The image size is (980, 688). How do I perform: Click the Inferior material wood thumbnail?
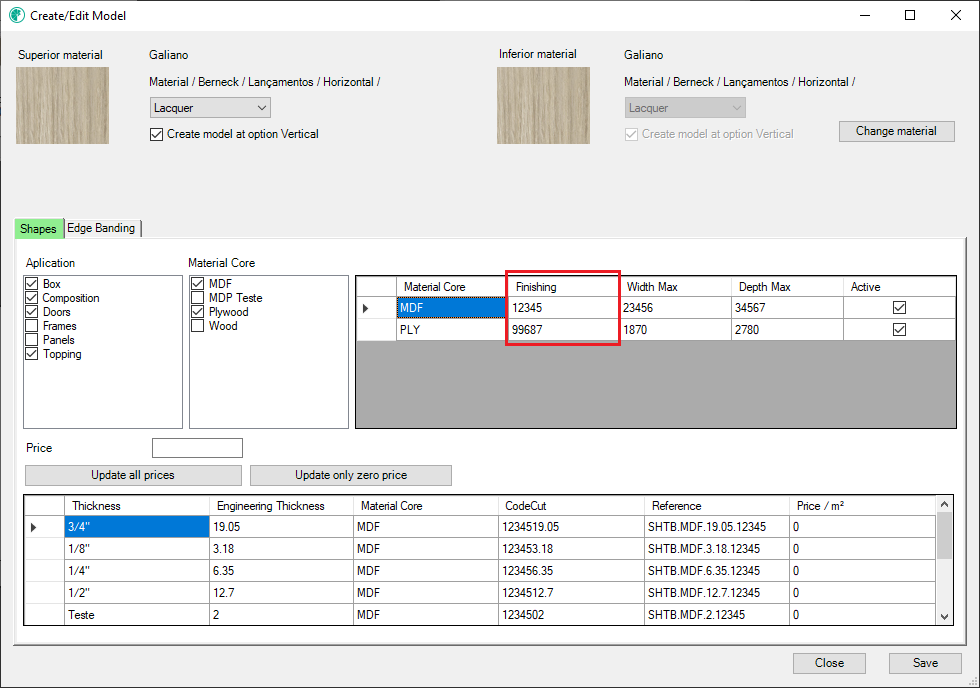[x=543, y=105]
